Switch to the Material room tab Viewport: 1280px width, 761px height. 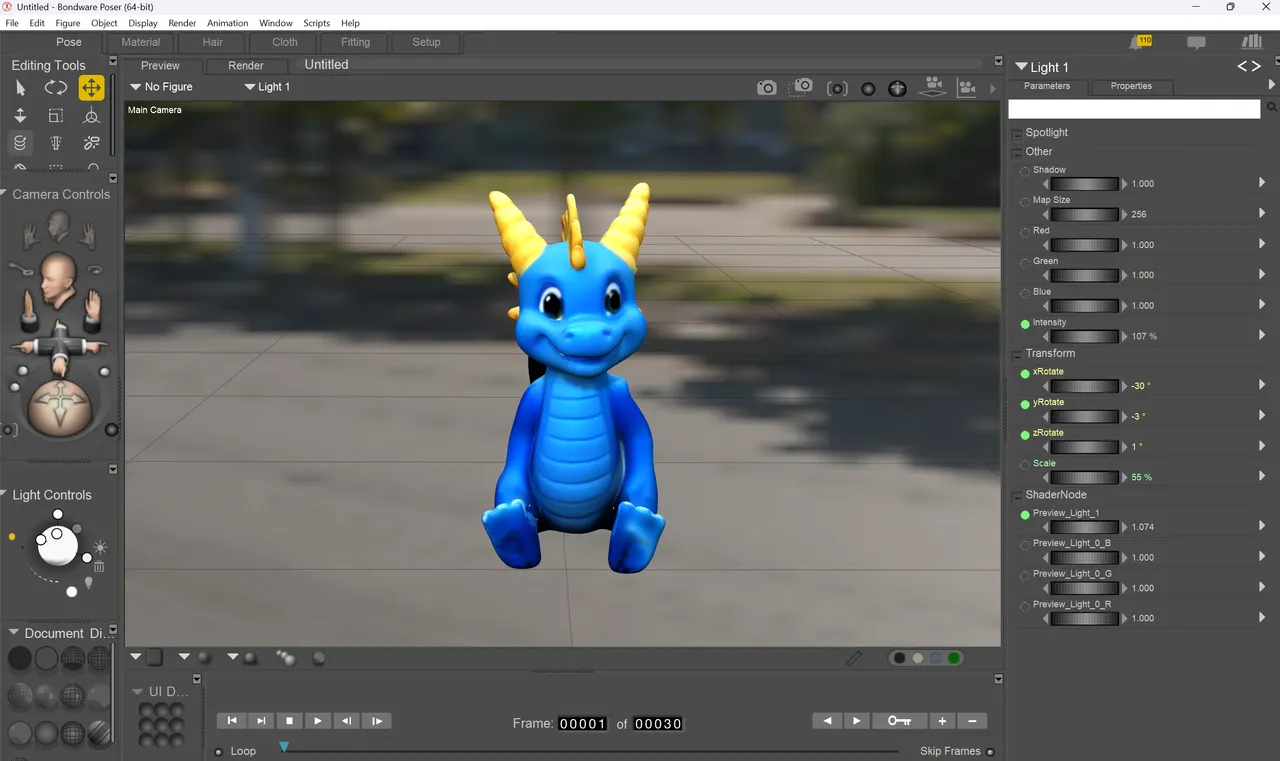click(141, 42)
